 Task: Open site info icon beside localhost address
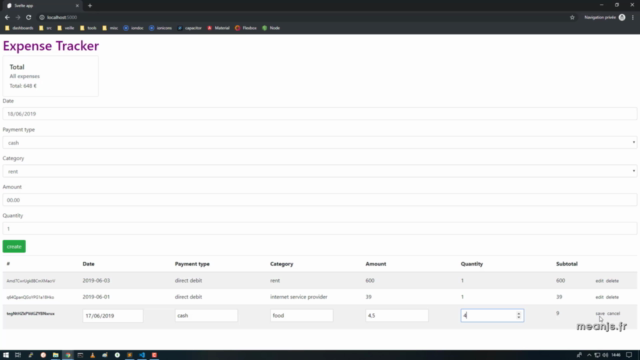42,18
